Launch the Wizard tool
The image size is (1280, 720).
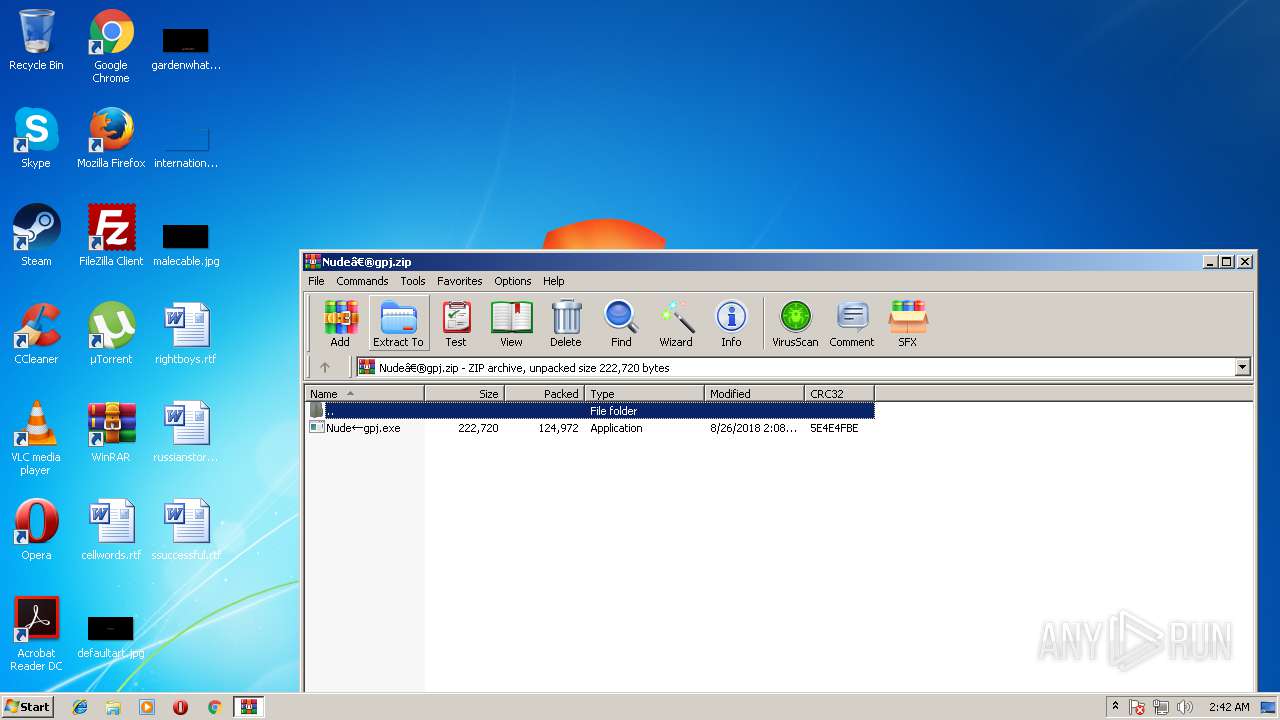click(676, 323)
